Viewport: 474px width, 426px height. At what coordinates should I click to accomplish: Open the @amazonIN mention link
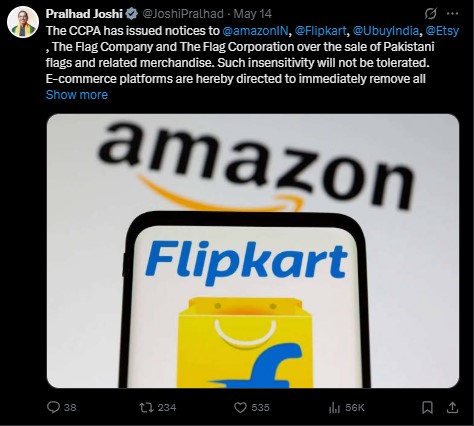pyautogui.click(x=255, y=31)
